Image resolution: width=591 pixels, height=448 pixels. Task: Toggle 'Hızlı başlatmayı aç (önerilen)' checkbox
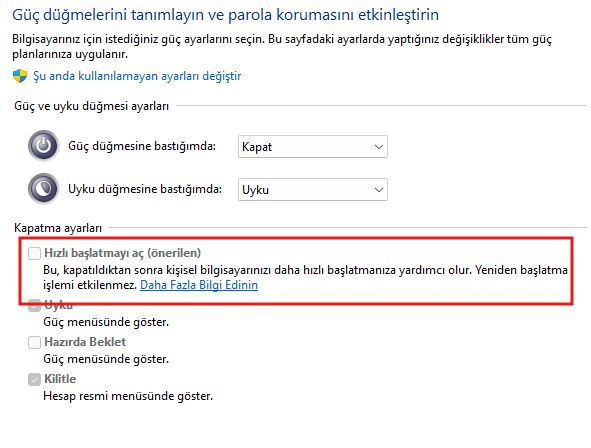click(x=34, y=253)
